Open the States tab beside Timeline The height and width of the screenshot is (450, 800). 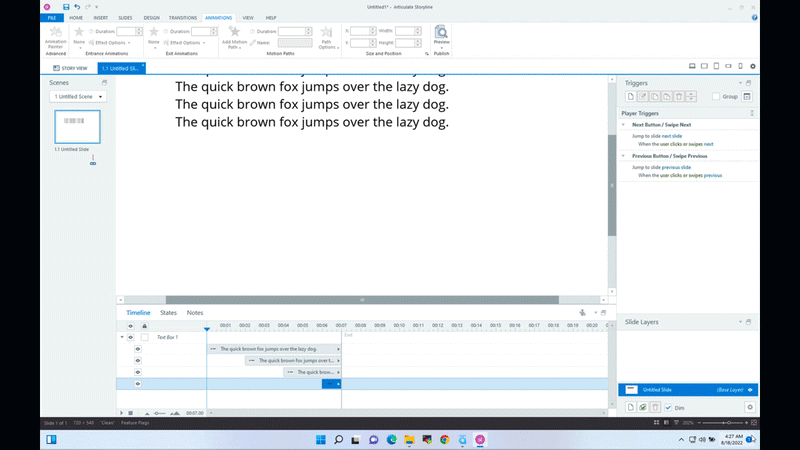click(x=168, y=313)
